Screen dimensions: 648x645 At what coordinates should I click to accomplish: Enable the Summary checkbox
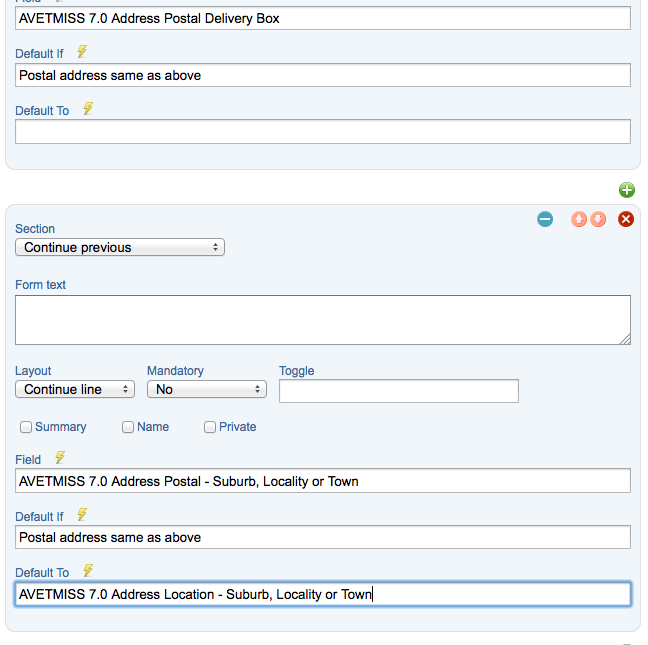pyautogui.click(x=26, y=427)
